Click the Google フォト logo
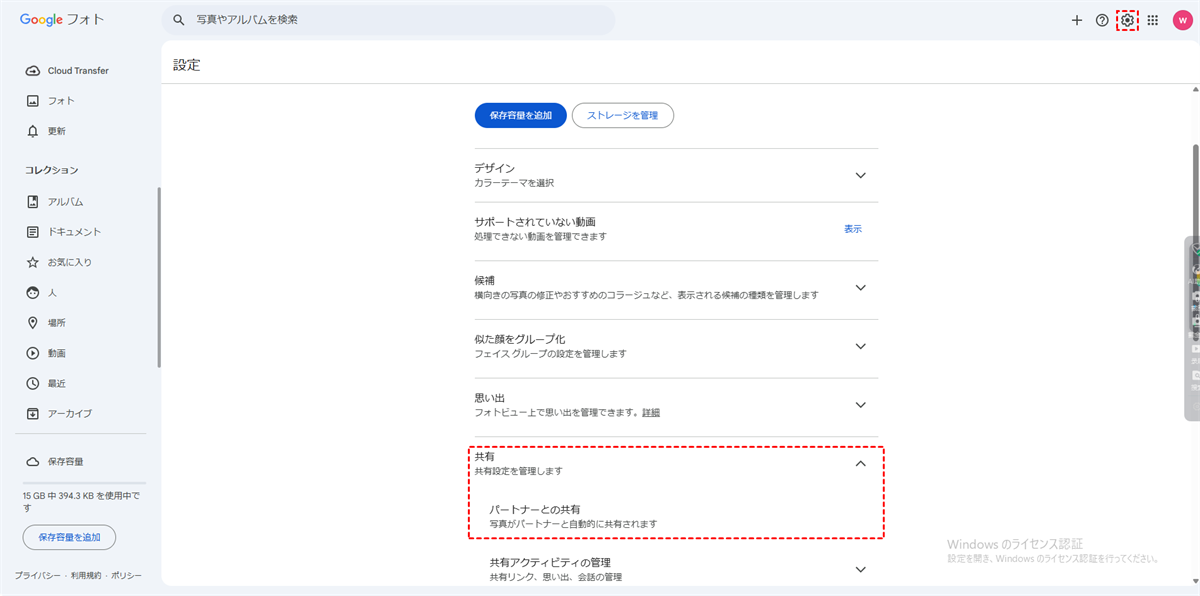The height and width of the screenshot is (596, 1200). pyautogui.click(x=61, y=20)
